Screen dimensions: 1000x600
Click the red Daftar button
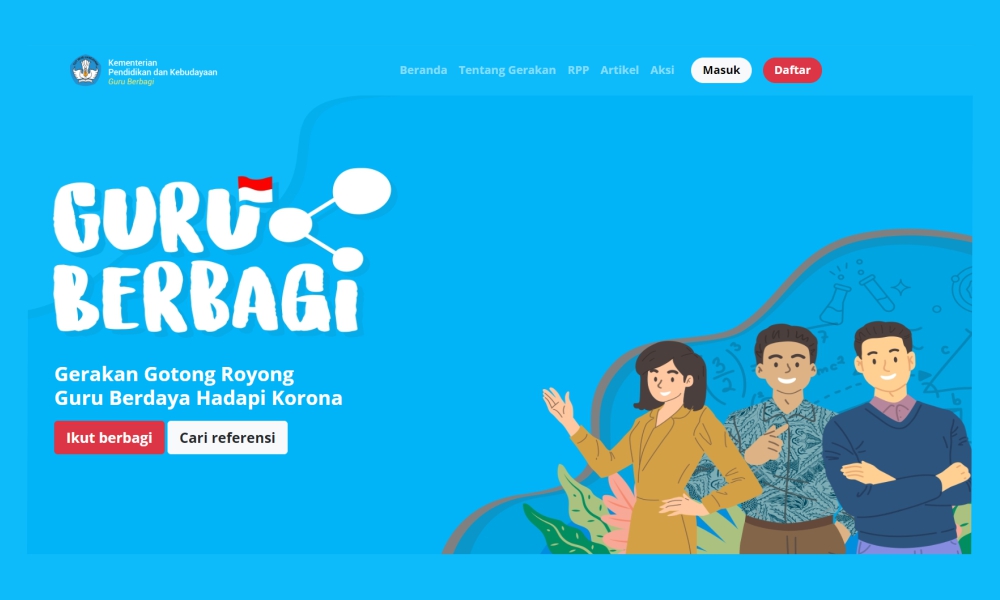point(792,70)
